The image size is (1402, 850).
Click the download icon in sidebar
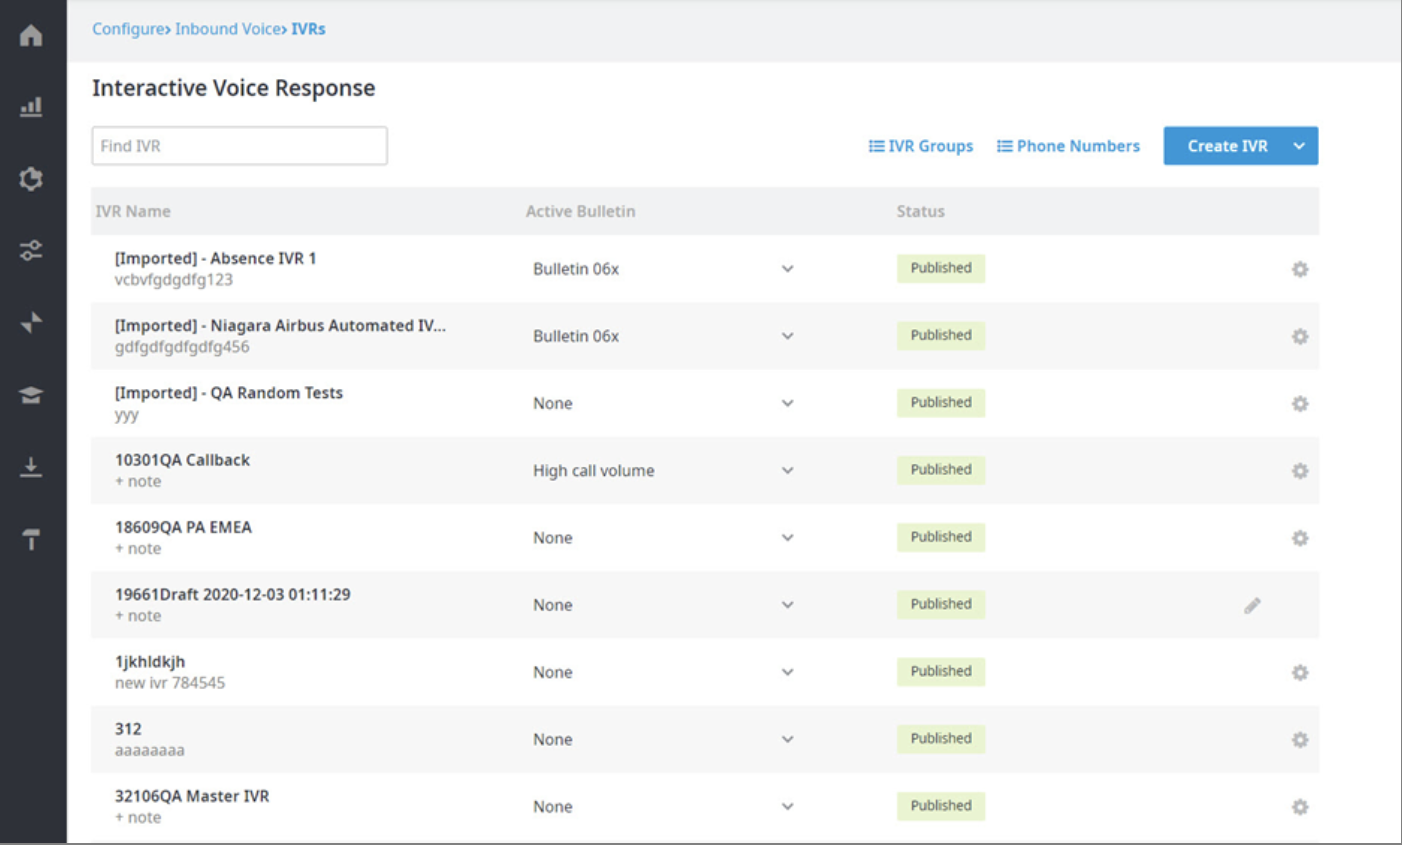31,467
